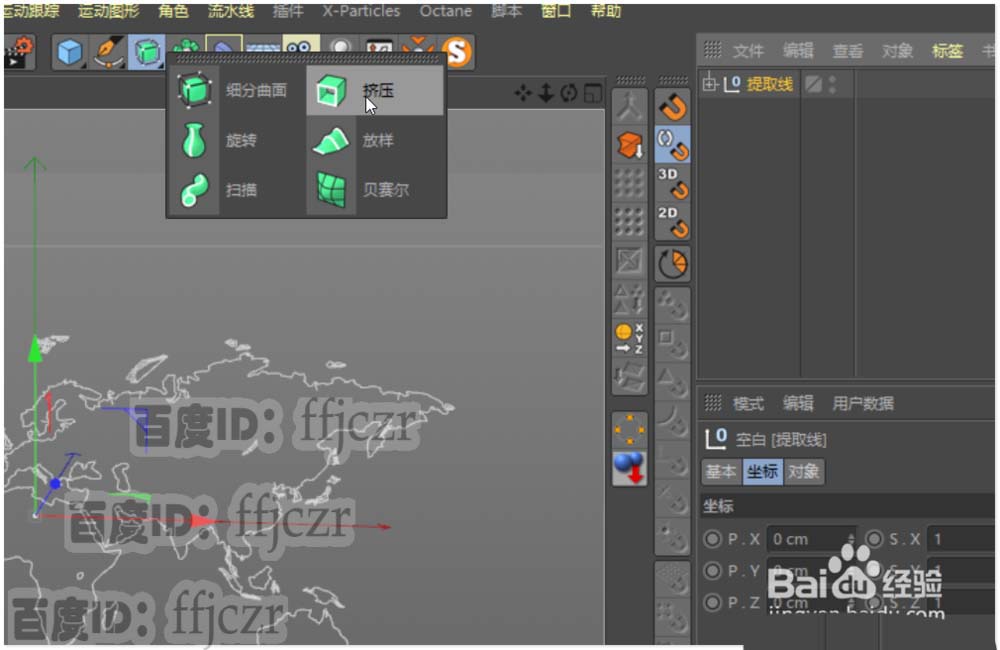Choose the 细分曲面 subdivision surface generator
This screenshot has width=1000, height=650.
coord(236,91)
